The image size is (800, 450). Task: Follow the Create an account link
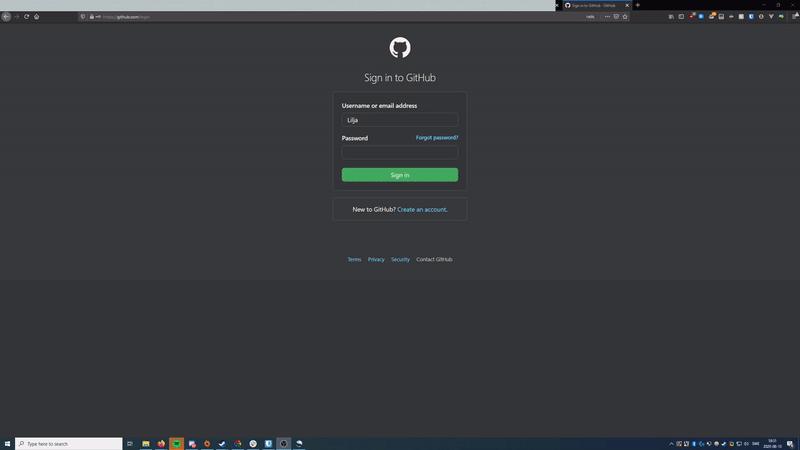pos(421,210)
